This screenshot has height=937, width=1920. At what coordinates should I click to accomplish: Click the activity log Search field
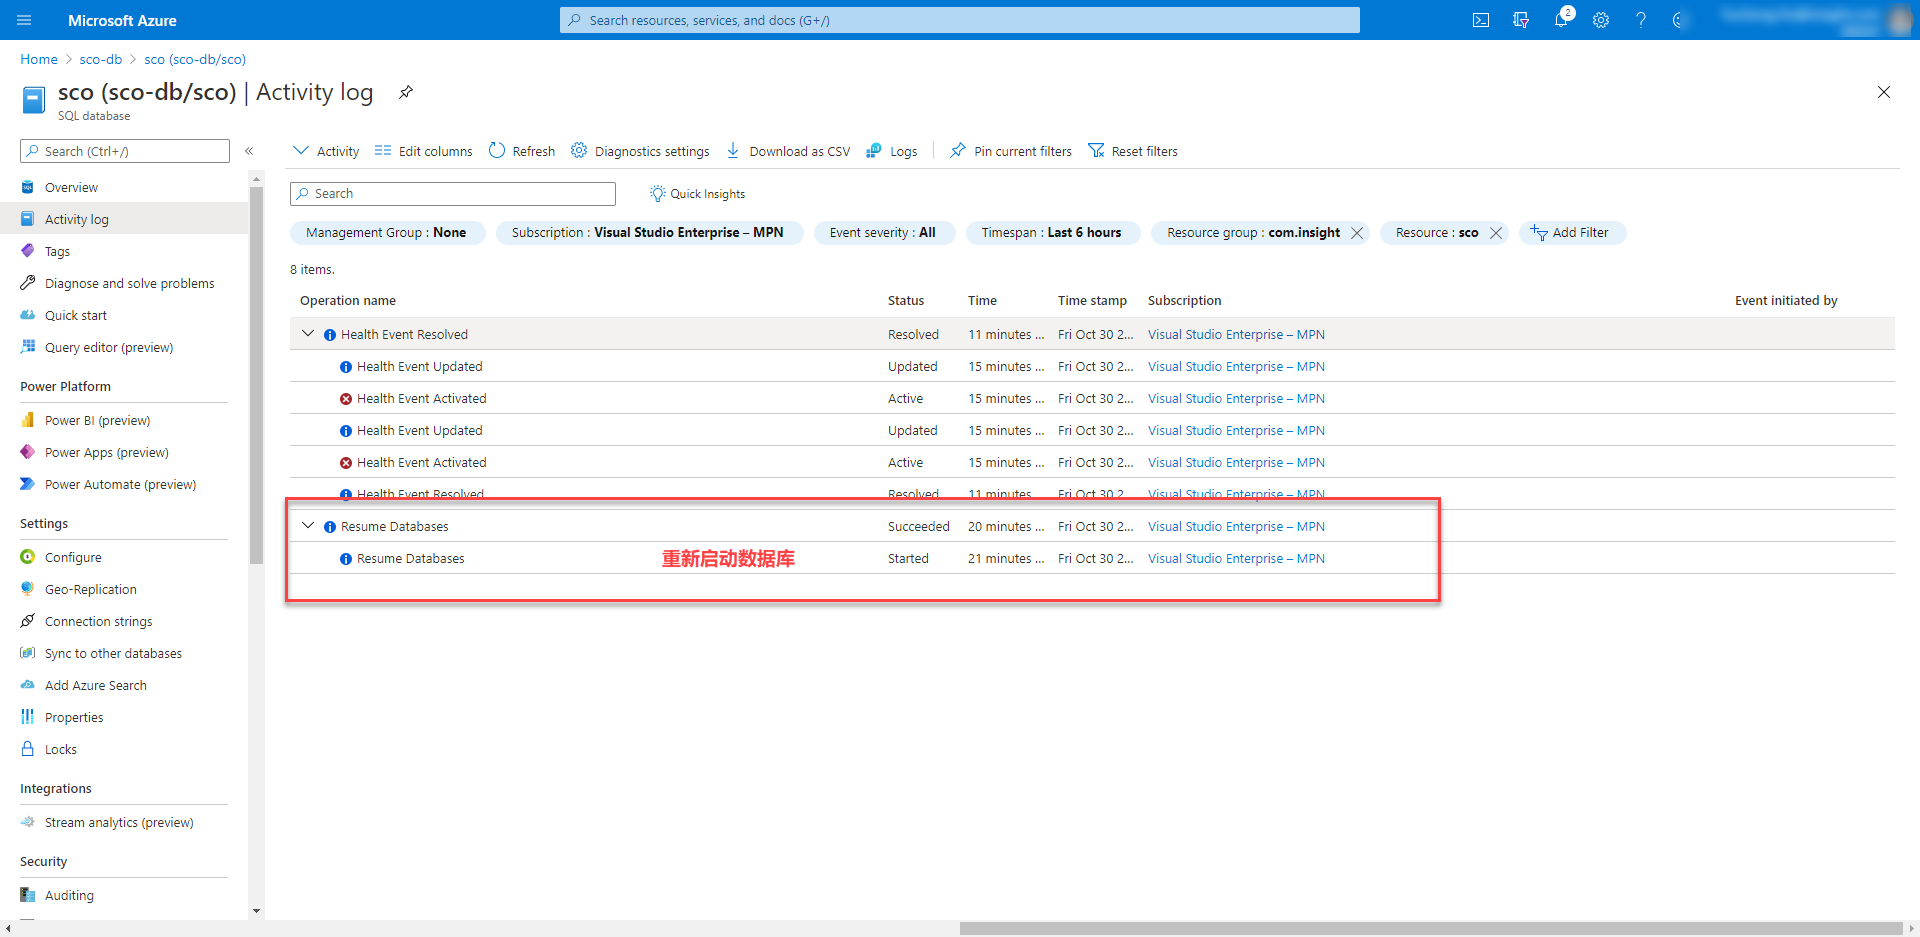point(453,194)
